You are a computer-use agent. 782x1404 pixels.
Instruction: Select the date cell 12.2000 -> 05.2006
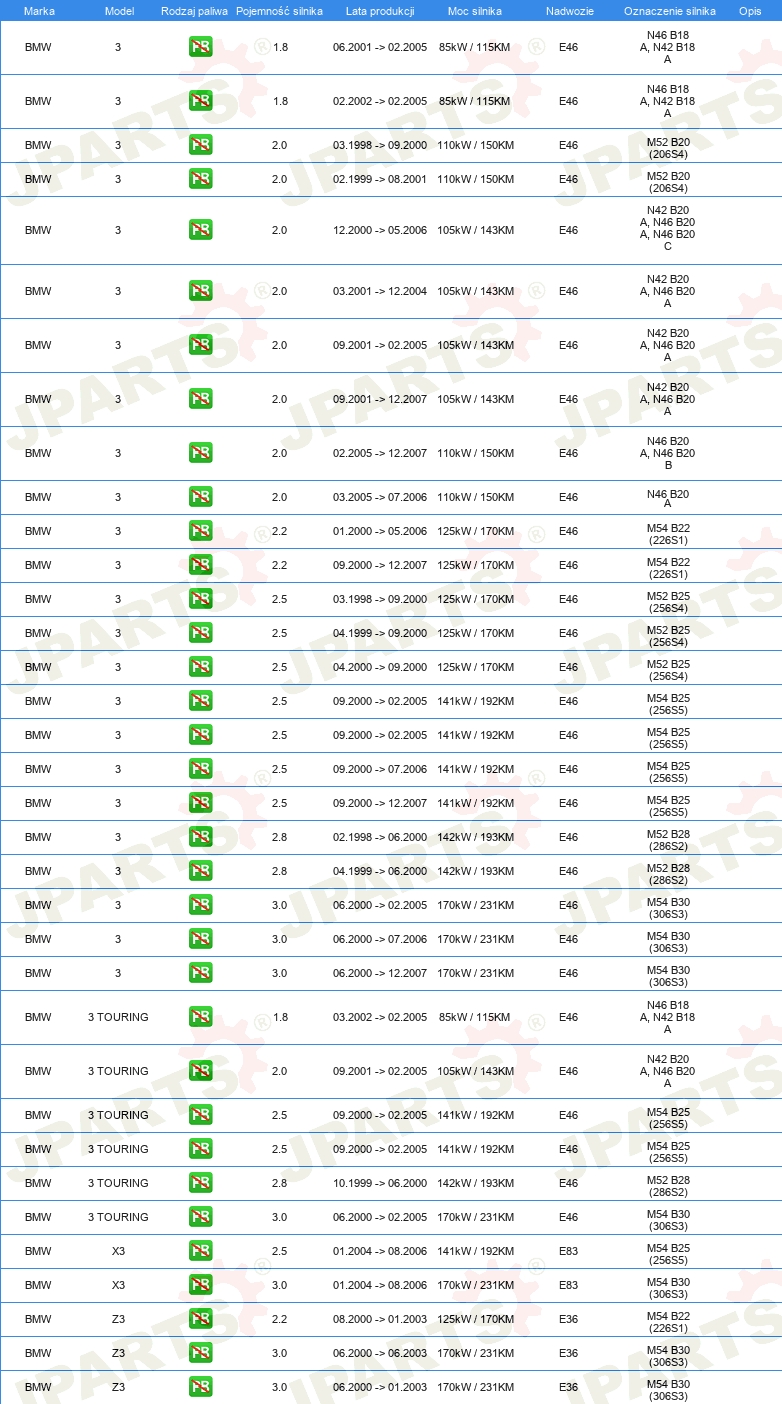(380, 230)
